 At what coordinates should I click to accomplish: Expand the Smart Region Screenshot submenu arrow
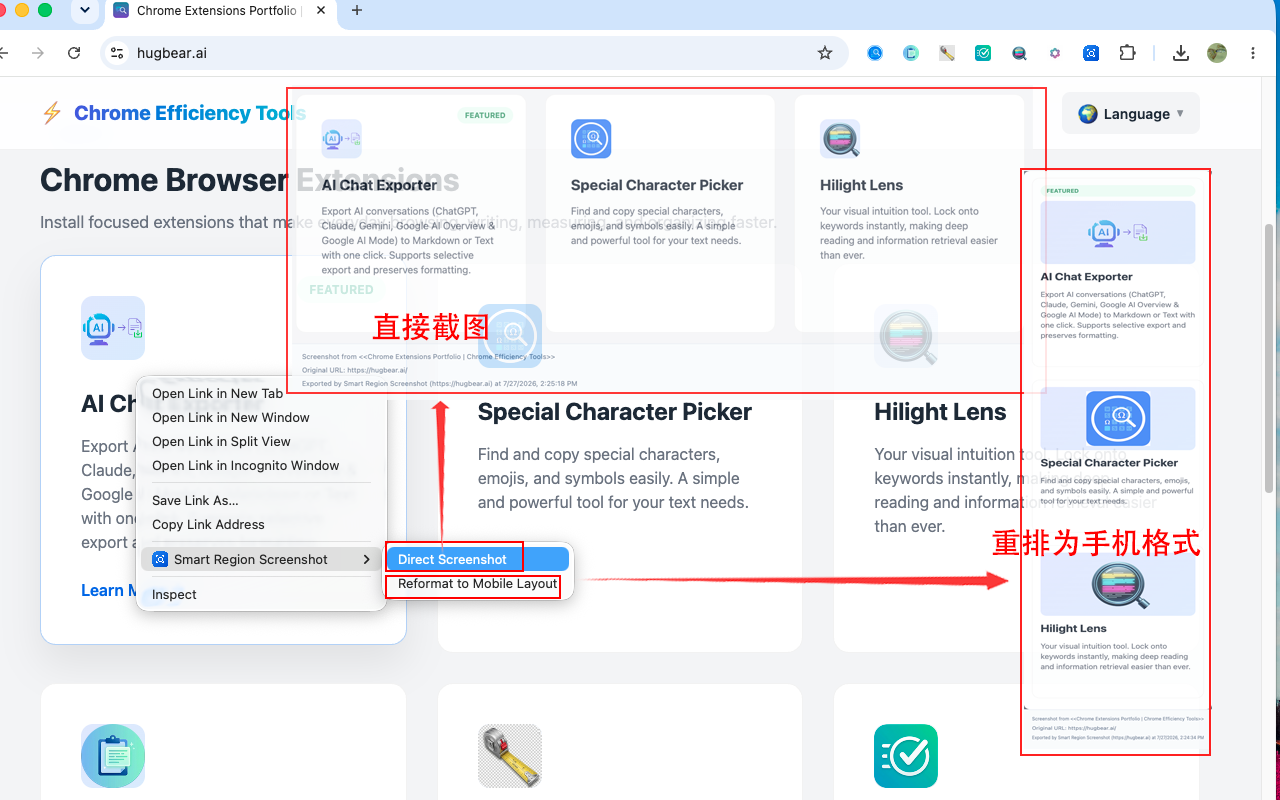366,559
